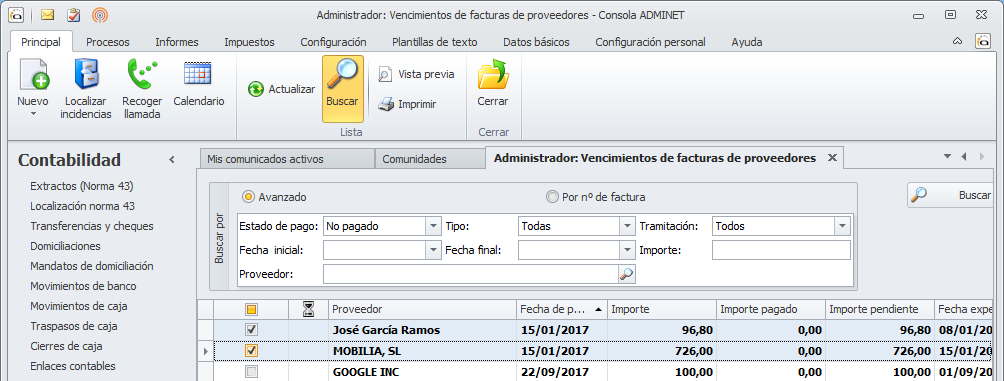
Task: Open the Tipo dropdown
Action: (x=627, y=226)
